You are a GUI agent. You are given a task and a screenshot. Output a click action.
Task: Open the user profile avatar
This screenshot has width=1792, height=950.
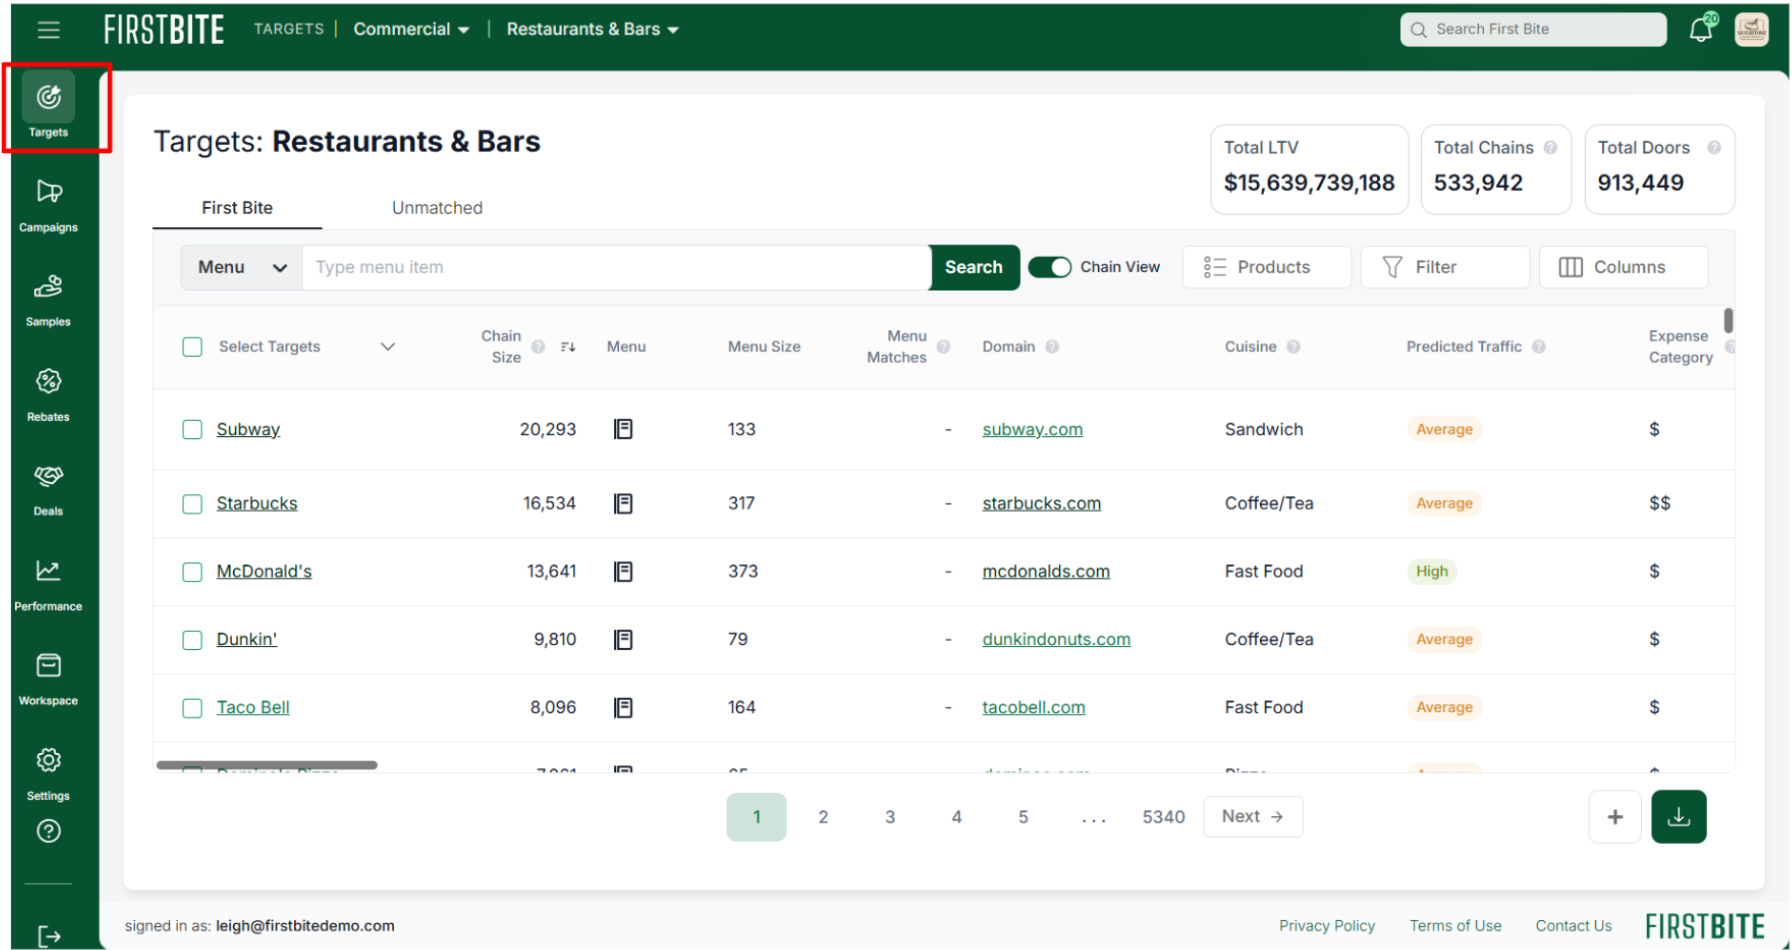click(x=1751, y=29)
